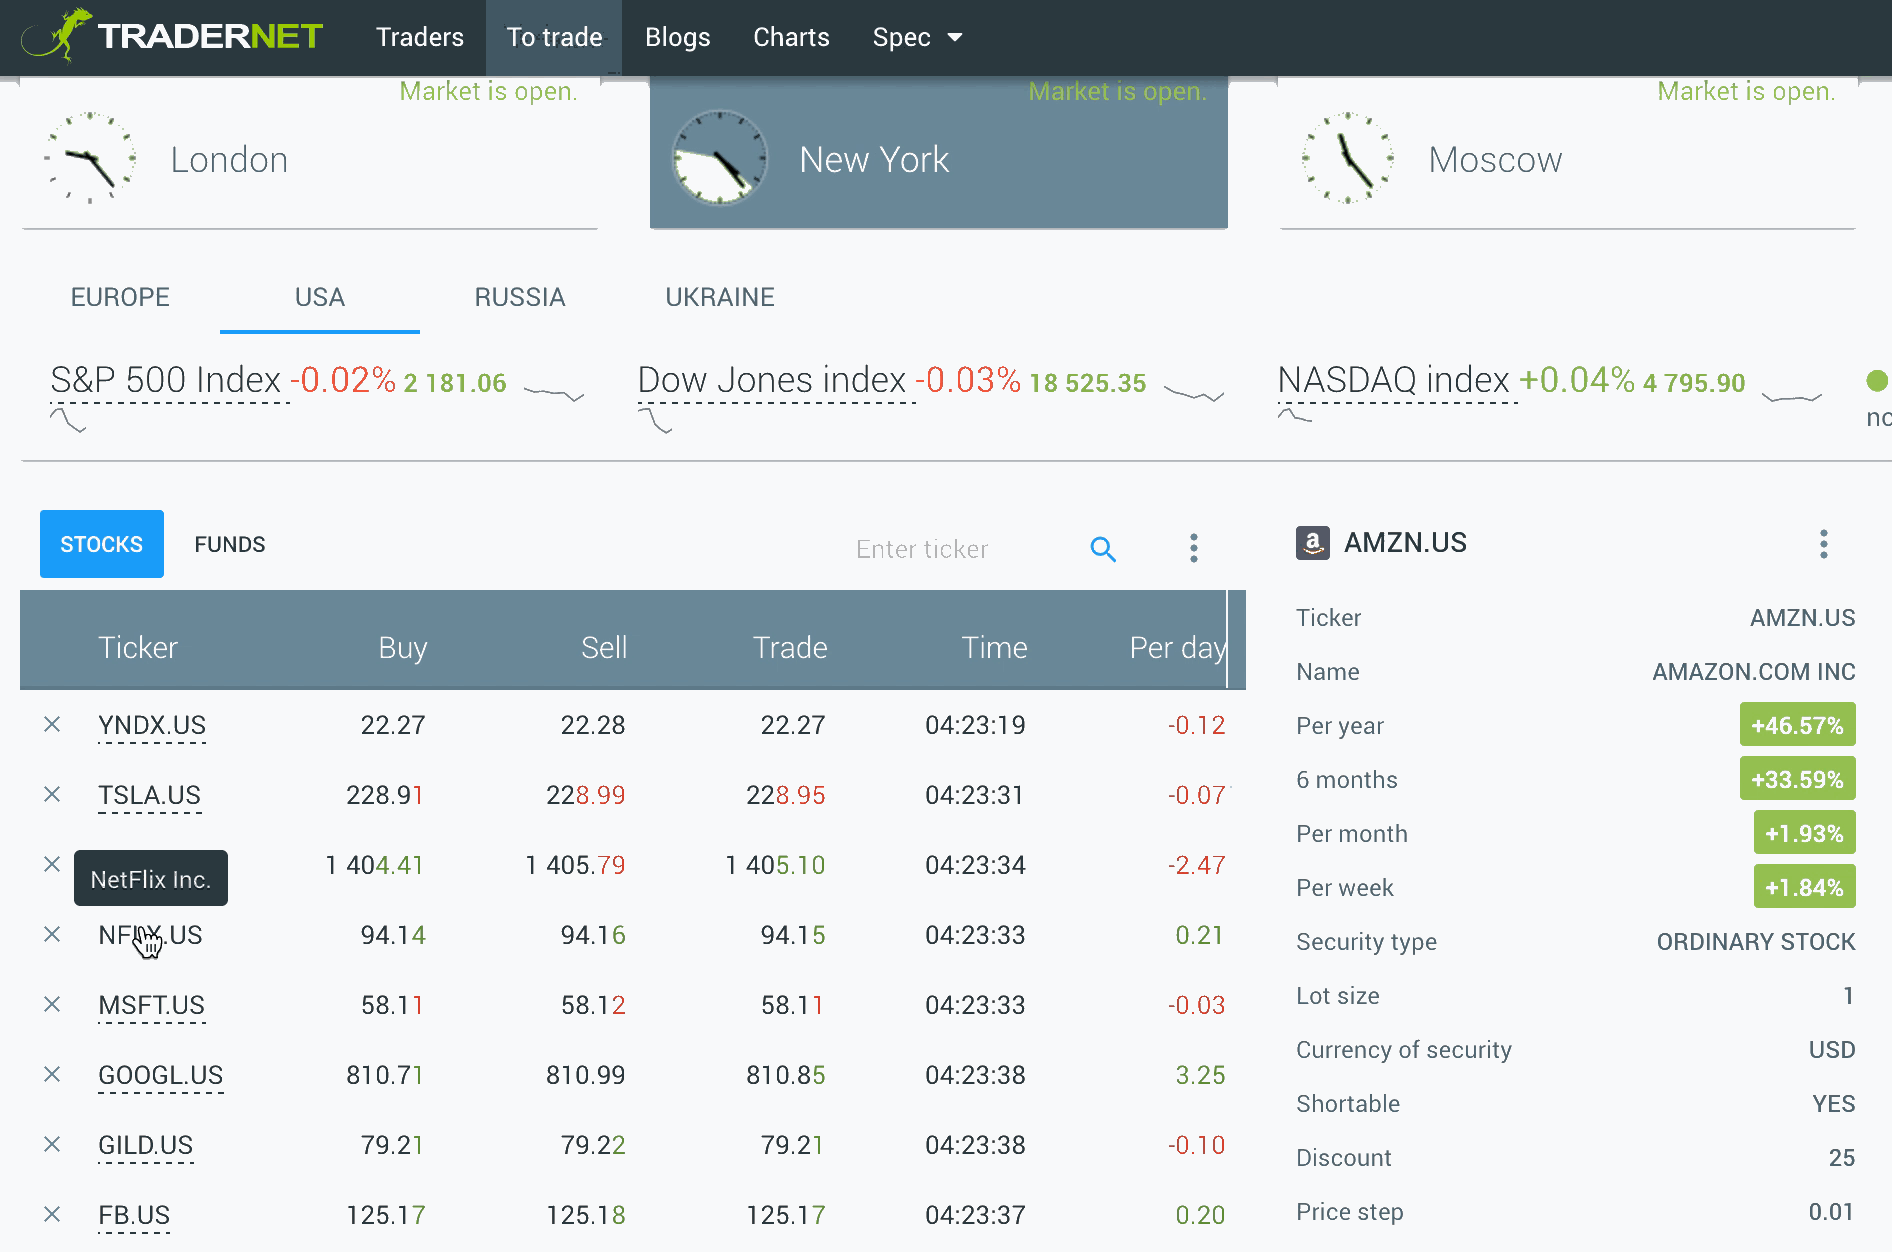1892x1252 pixels.
Task: Click the New York clock icon
Action: click(719, 158)
